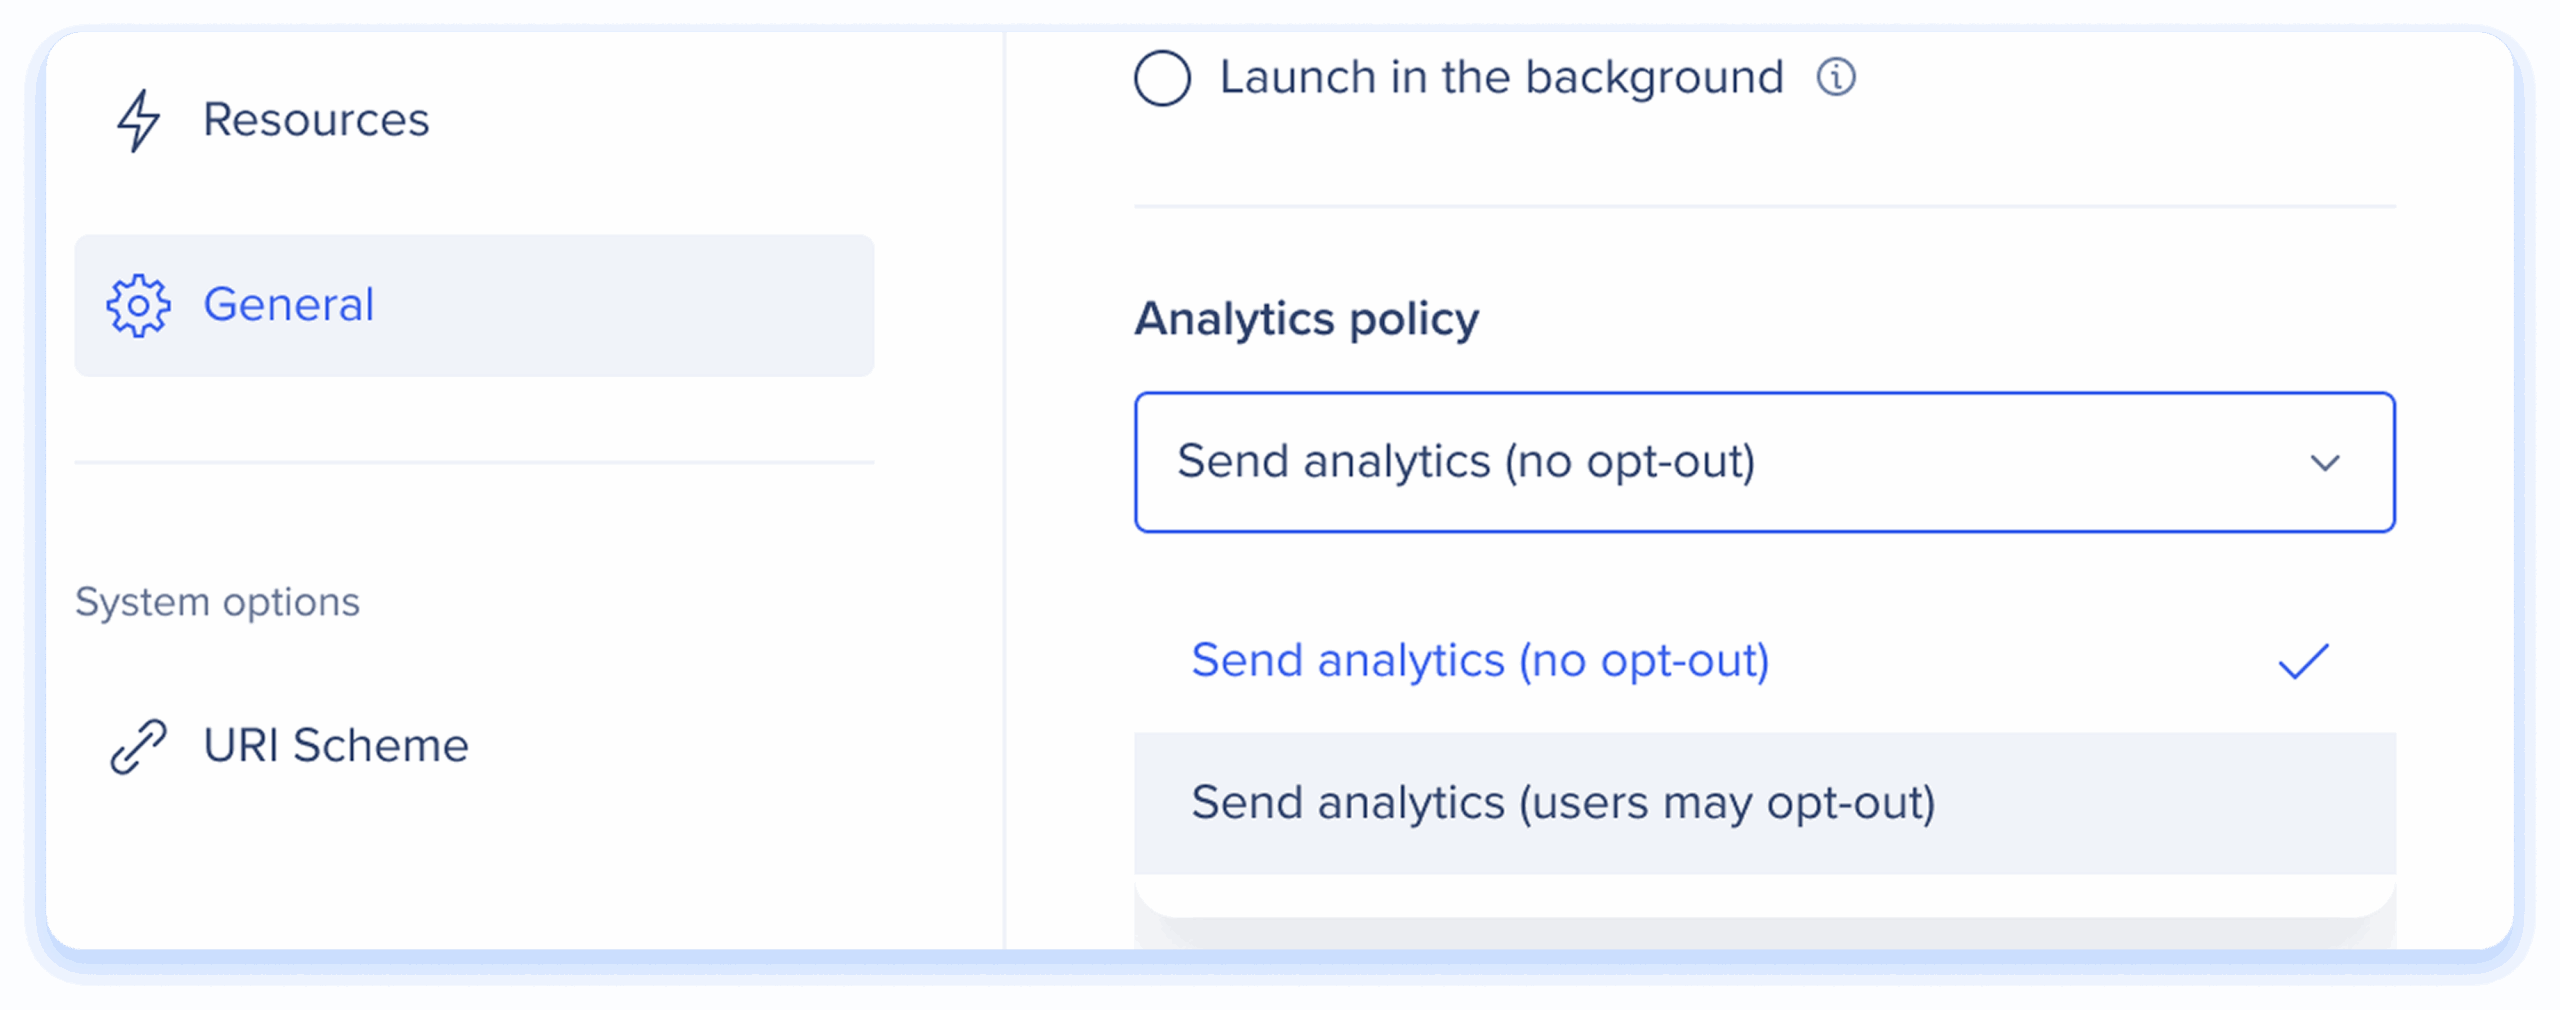Click the lightning bolt Resources icon

pos(138,121)
